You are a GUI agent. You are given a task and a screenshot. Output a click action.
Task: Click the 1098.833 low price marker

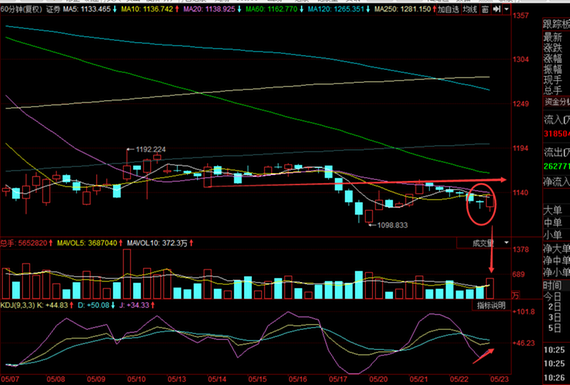click(x=393, y=225)
